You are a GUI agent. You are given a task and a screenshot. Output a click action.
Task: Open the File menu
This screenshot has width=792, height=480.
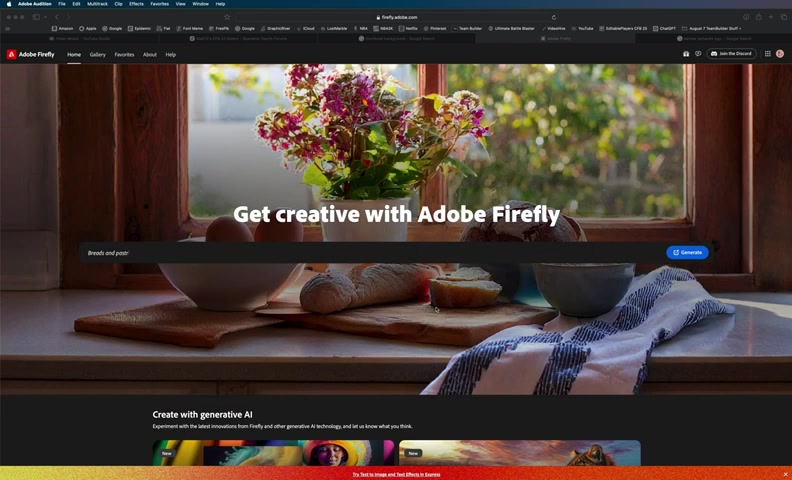point(62,4)
